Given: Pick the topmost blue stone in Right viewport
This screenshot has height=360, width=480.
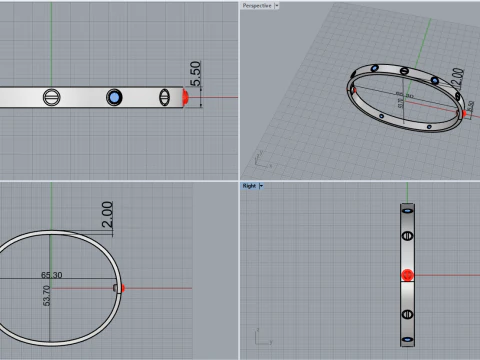Looking at the screenshot, I should click(407, 211).
